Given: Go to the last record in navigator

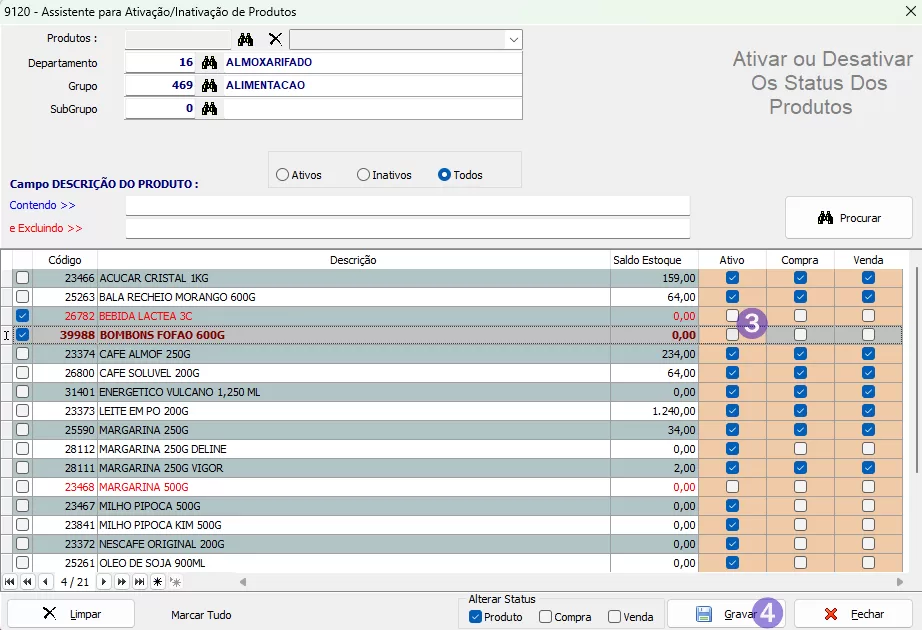Looking at the screenshot, I should 140,581.
